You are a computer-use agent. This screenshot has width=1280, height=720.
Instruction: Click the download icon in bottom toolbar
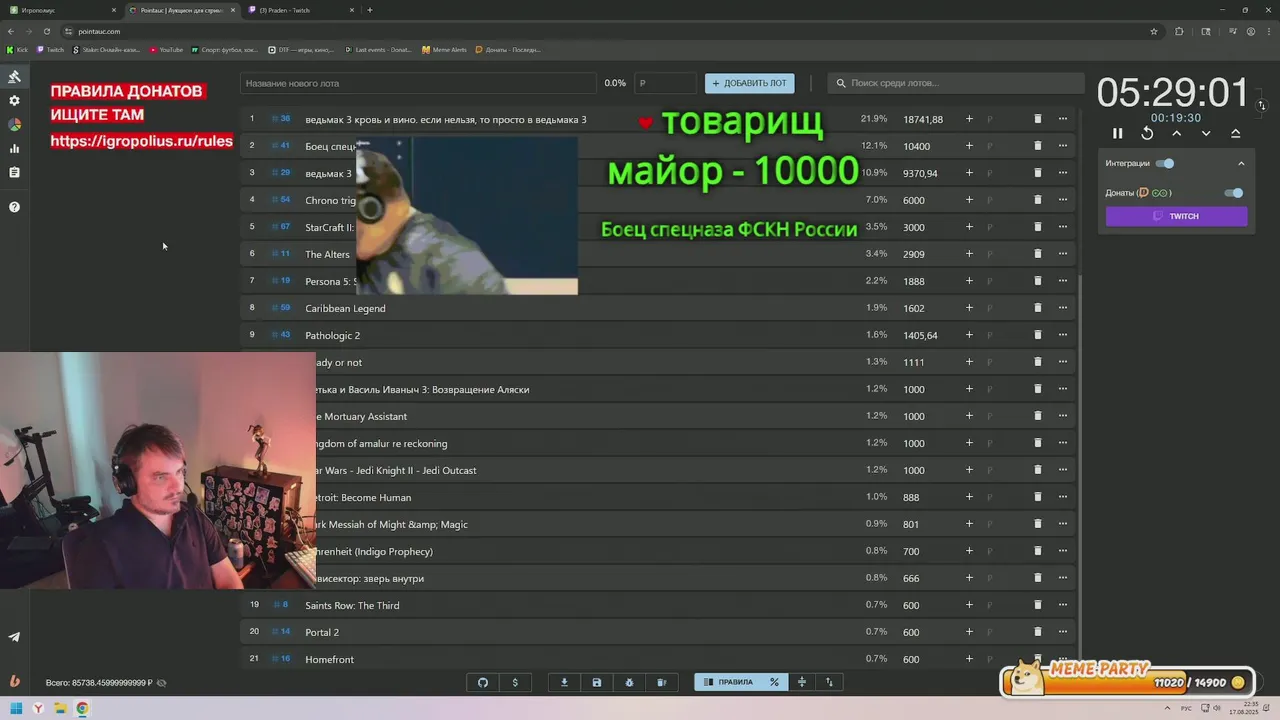tap(564, 682)
